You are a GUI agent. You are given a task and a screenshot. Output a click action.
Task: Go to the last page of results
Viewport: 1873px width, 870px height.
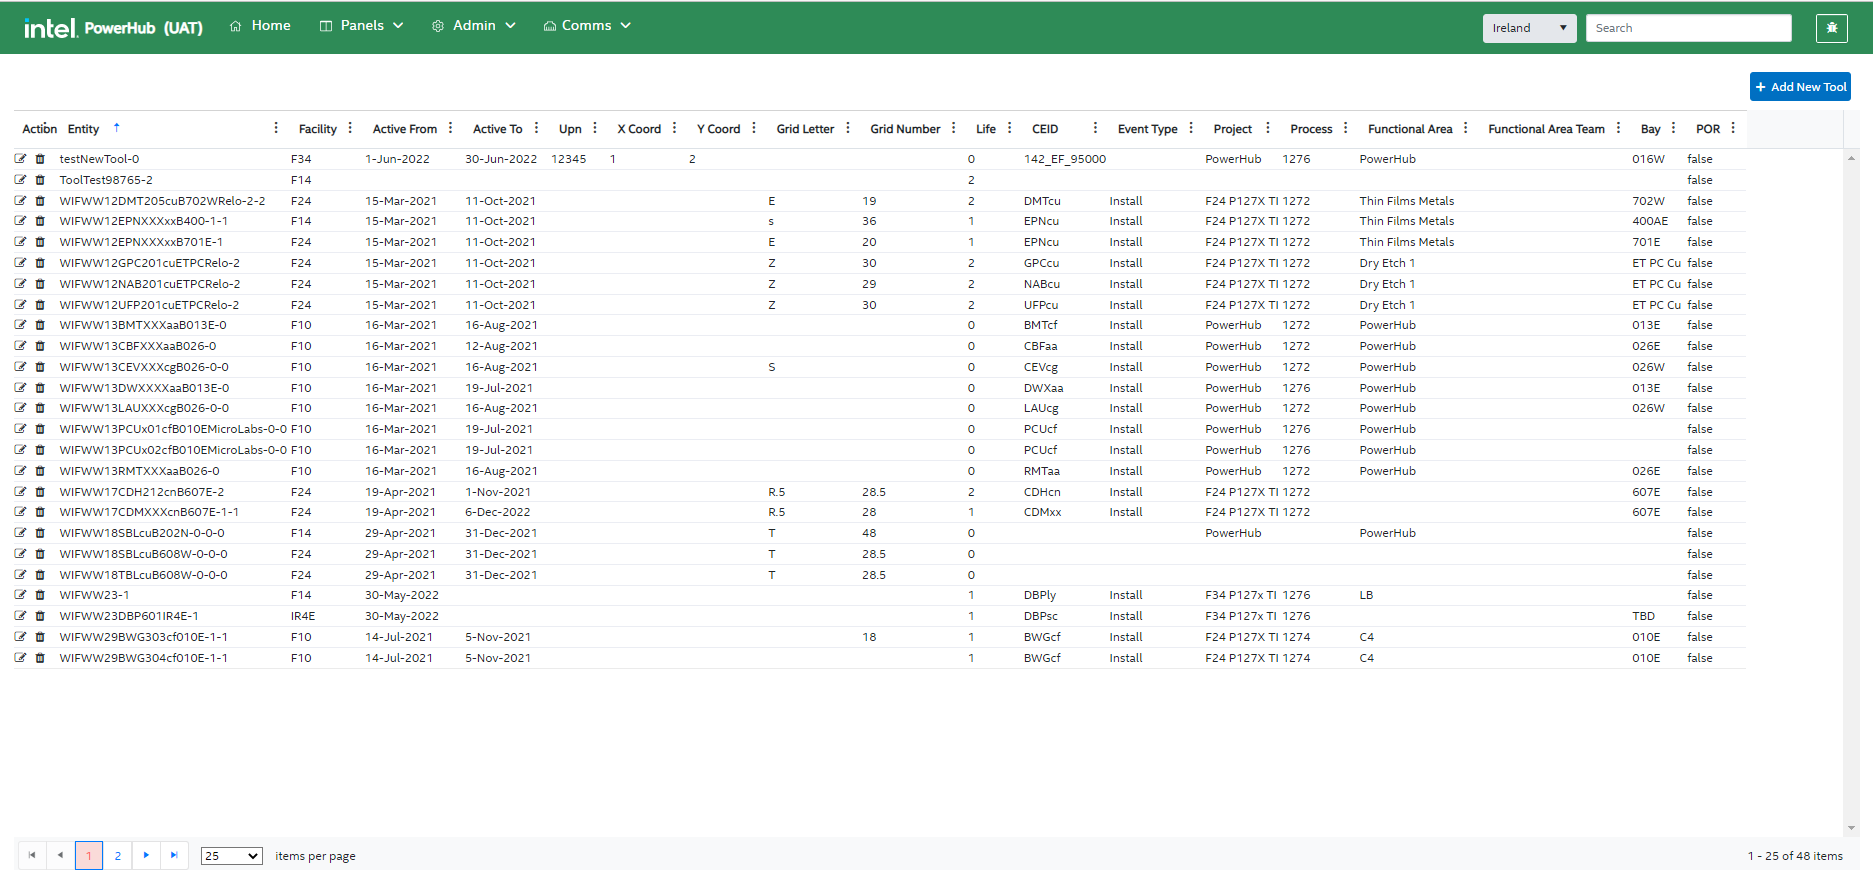[174, 855]
